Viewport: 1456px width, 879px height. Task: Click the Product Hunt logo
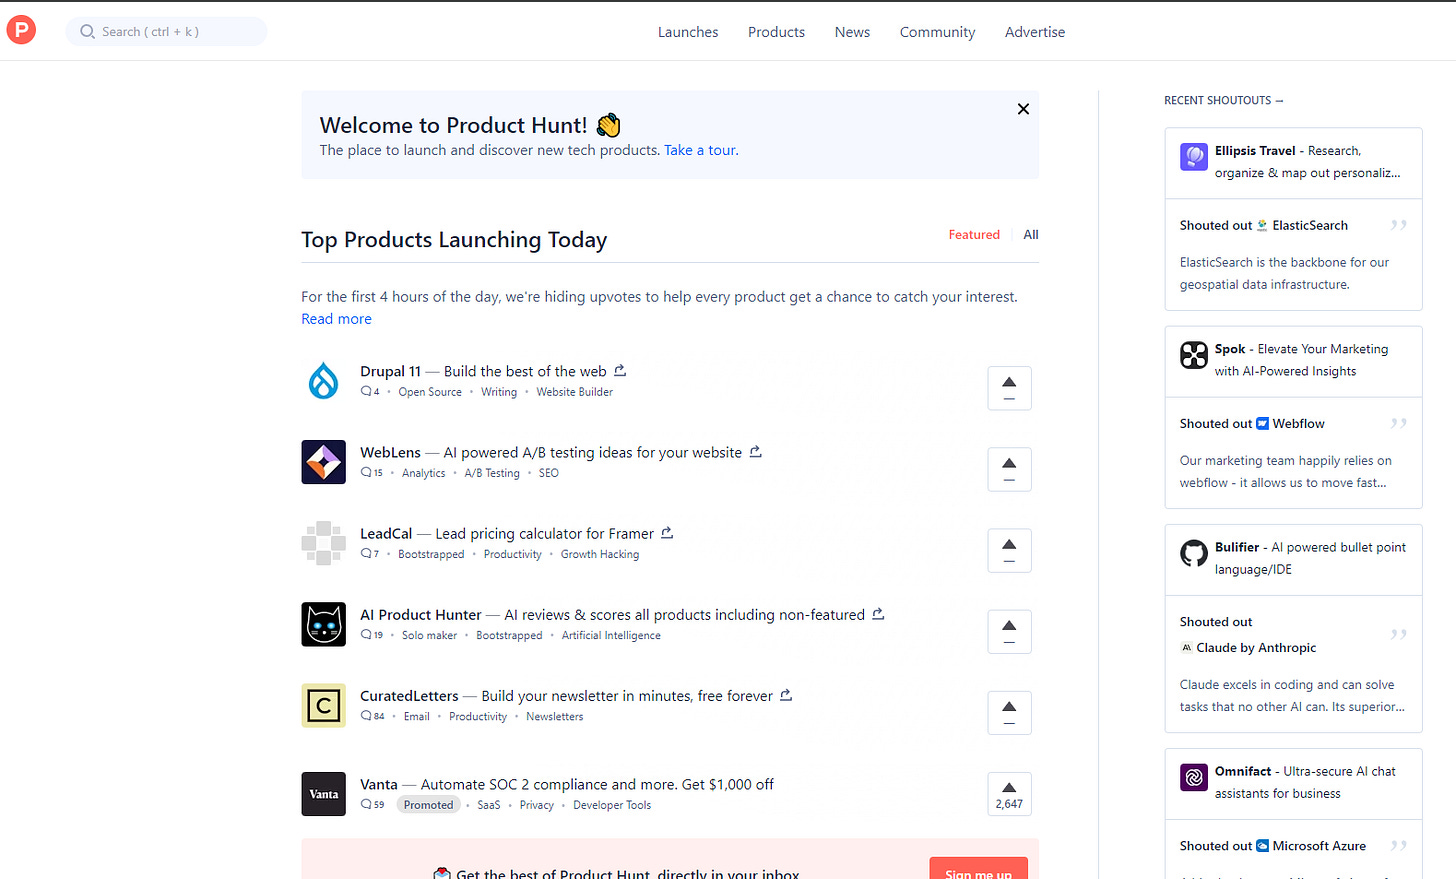21,30
